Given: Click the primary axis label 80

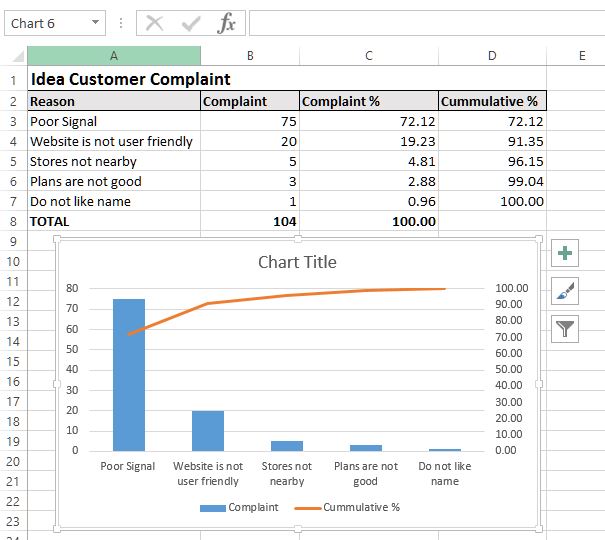Looking at the screenshot, I should 72,288.
